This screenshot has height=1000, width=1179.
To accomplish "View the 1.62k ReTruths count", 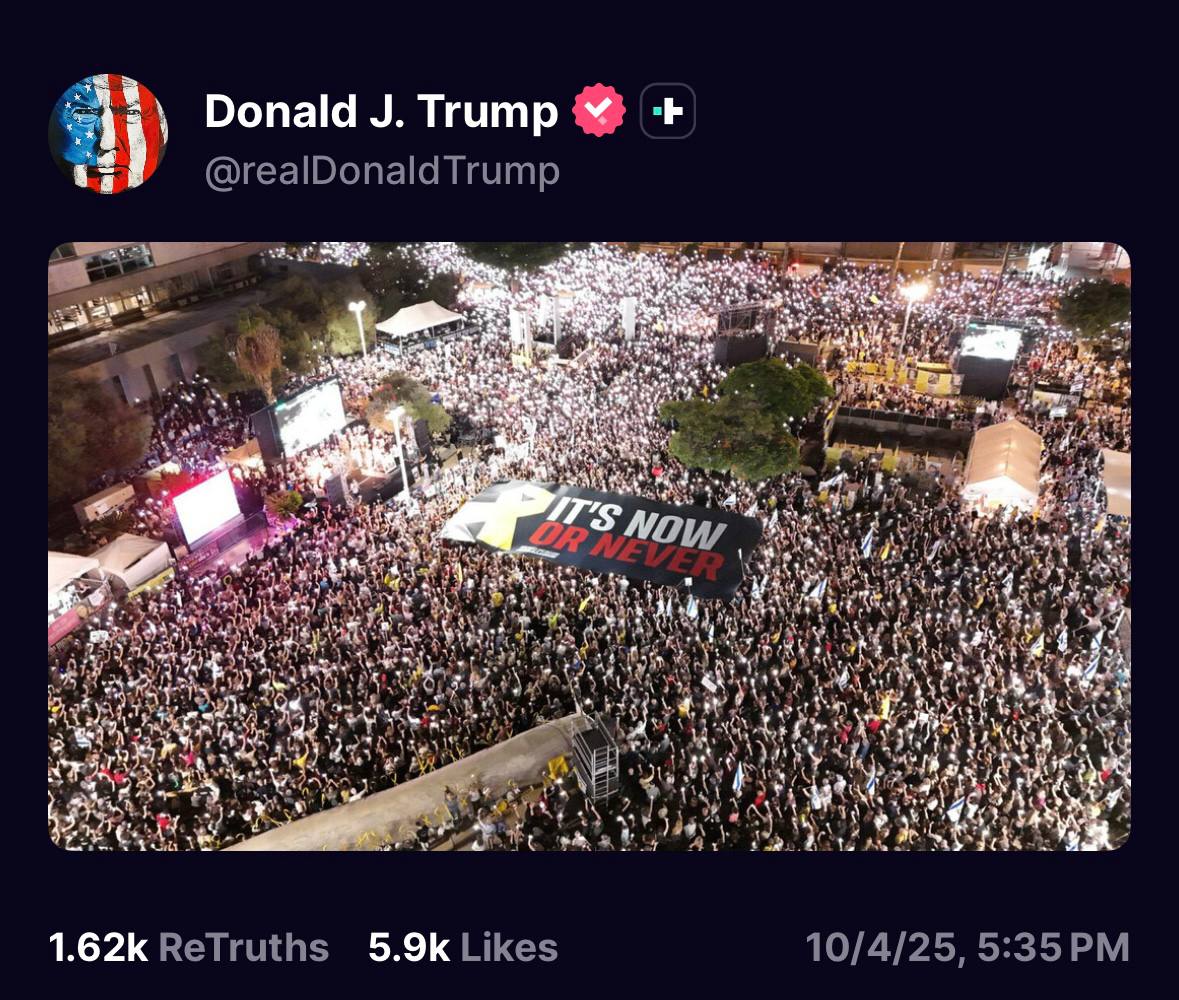I will (x=98, y=947).
